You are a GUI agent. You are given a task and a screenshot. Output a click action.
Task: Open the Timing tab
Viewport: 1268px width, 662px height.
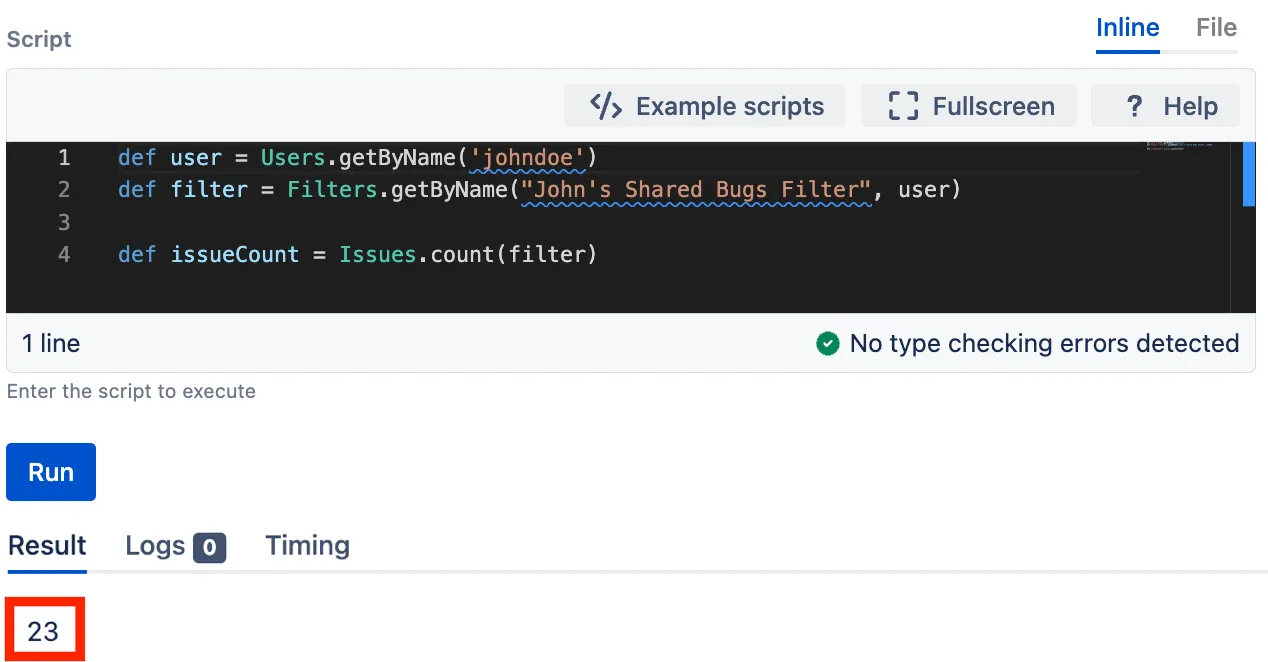[x=307, y=546]
